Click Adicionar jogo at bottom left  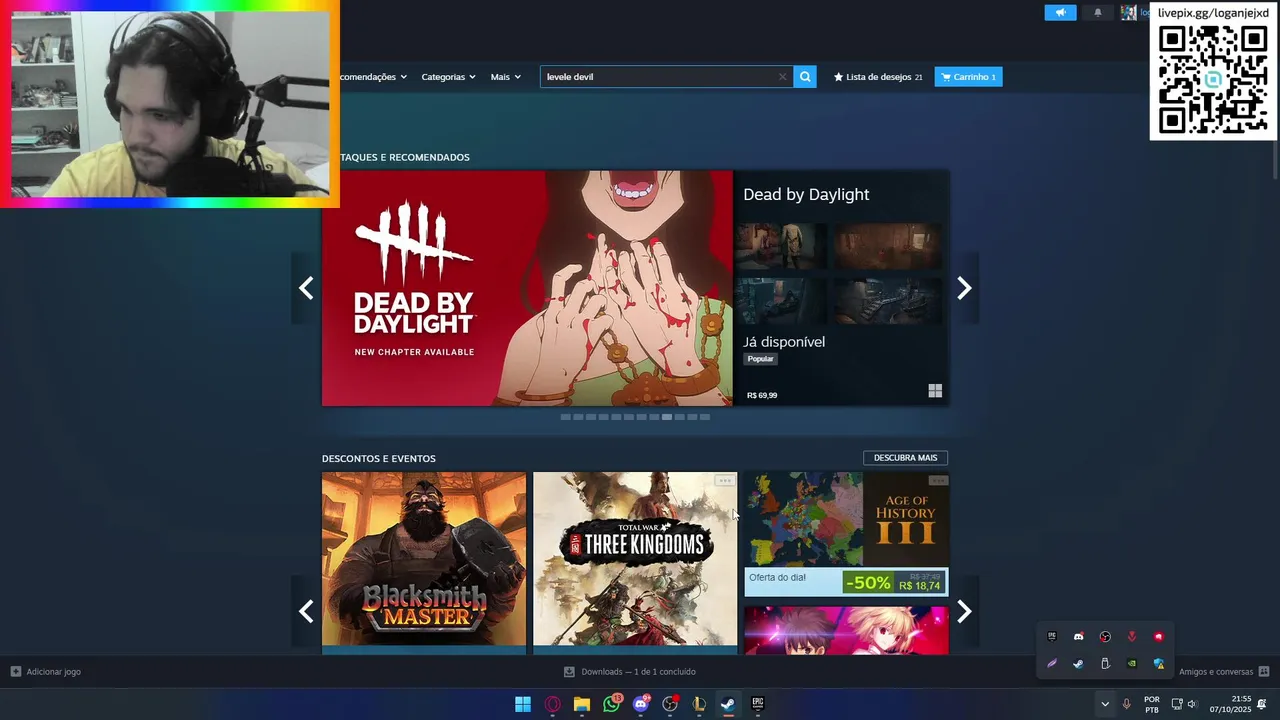[46, 672]
